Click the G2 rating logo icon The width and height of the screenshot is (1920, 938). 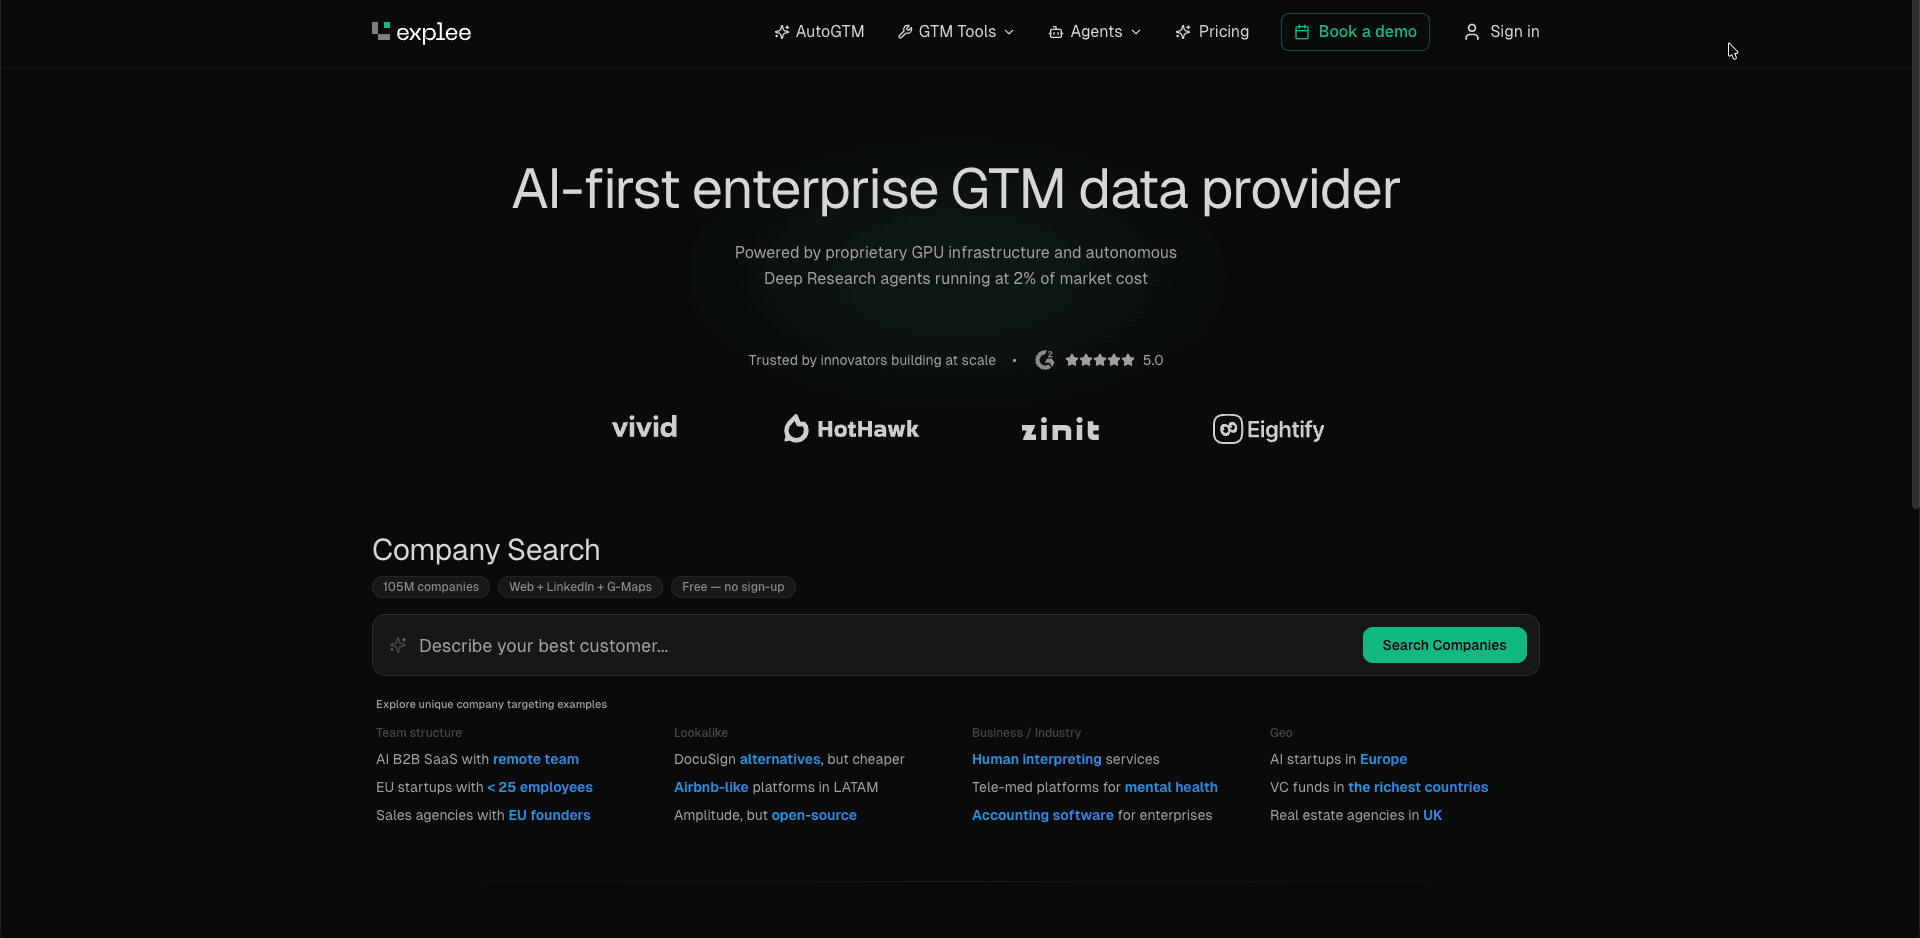point(1045,360)
